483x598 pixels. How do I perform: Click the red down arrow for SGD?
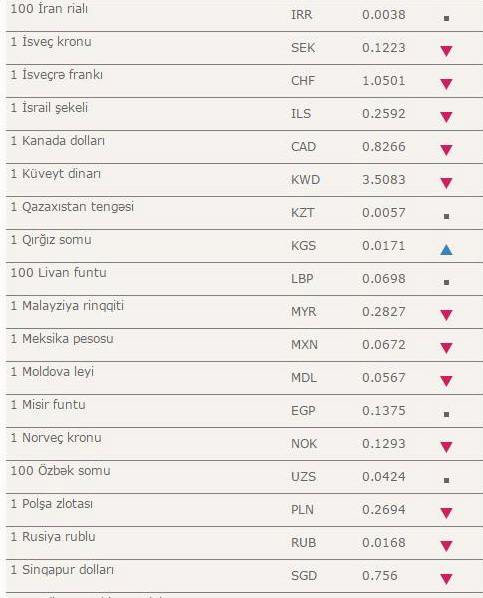446,579
